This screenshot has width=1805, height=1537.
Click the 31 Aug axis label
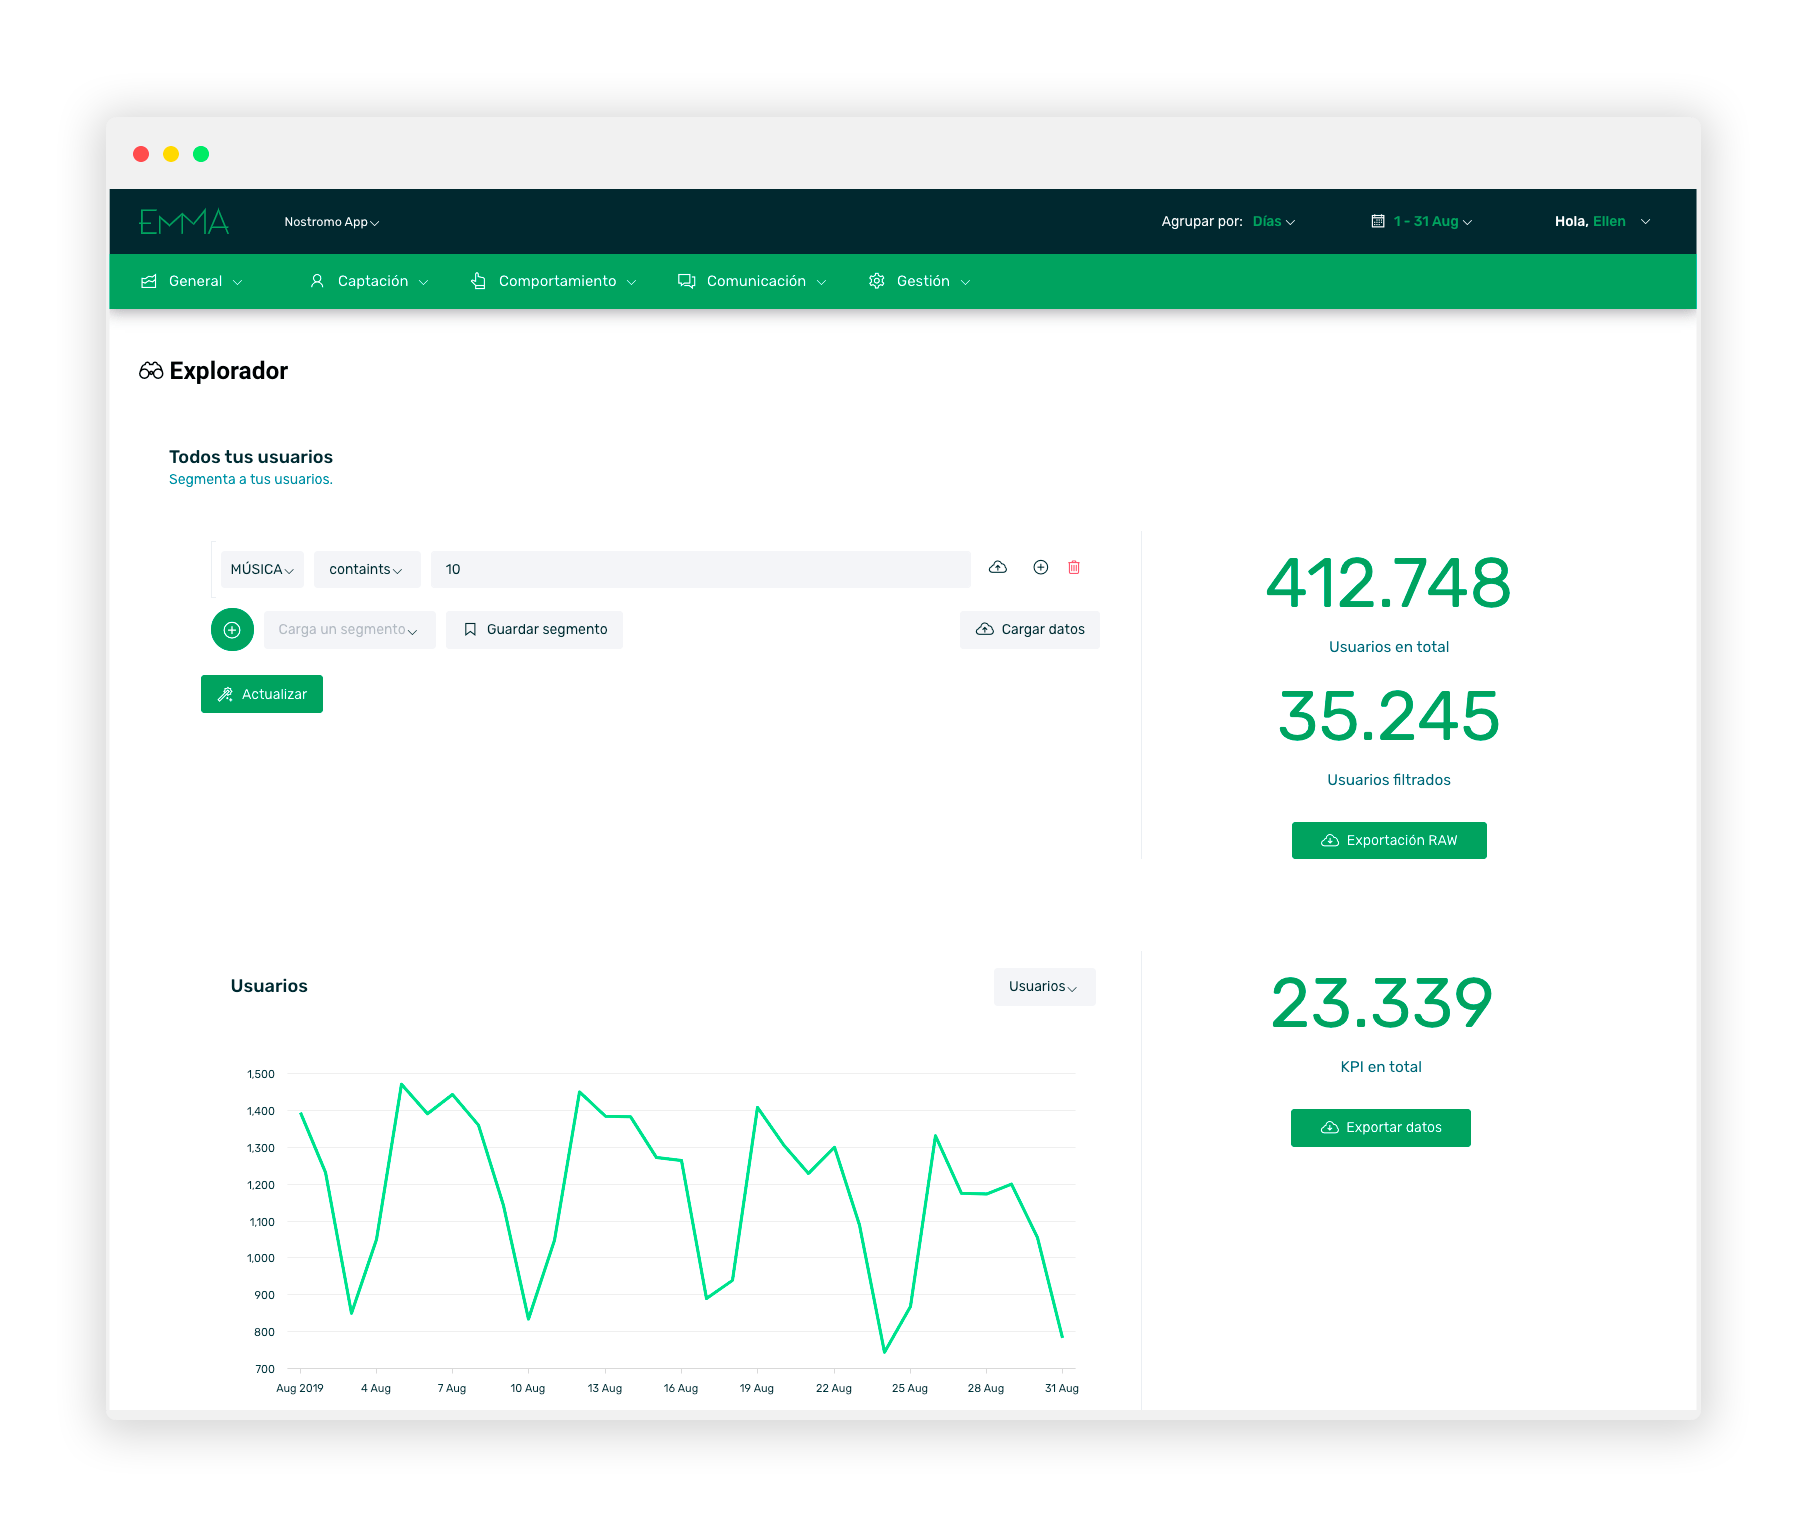click(1062, 1388)
